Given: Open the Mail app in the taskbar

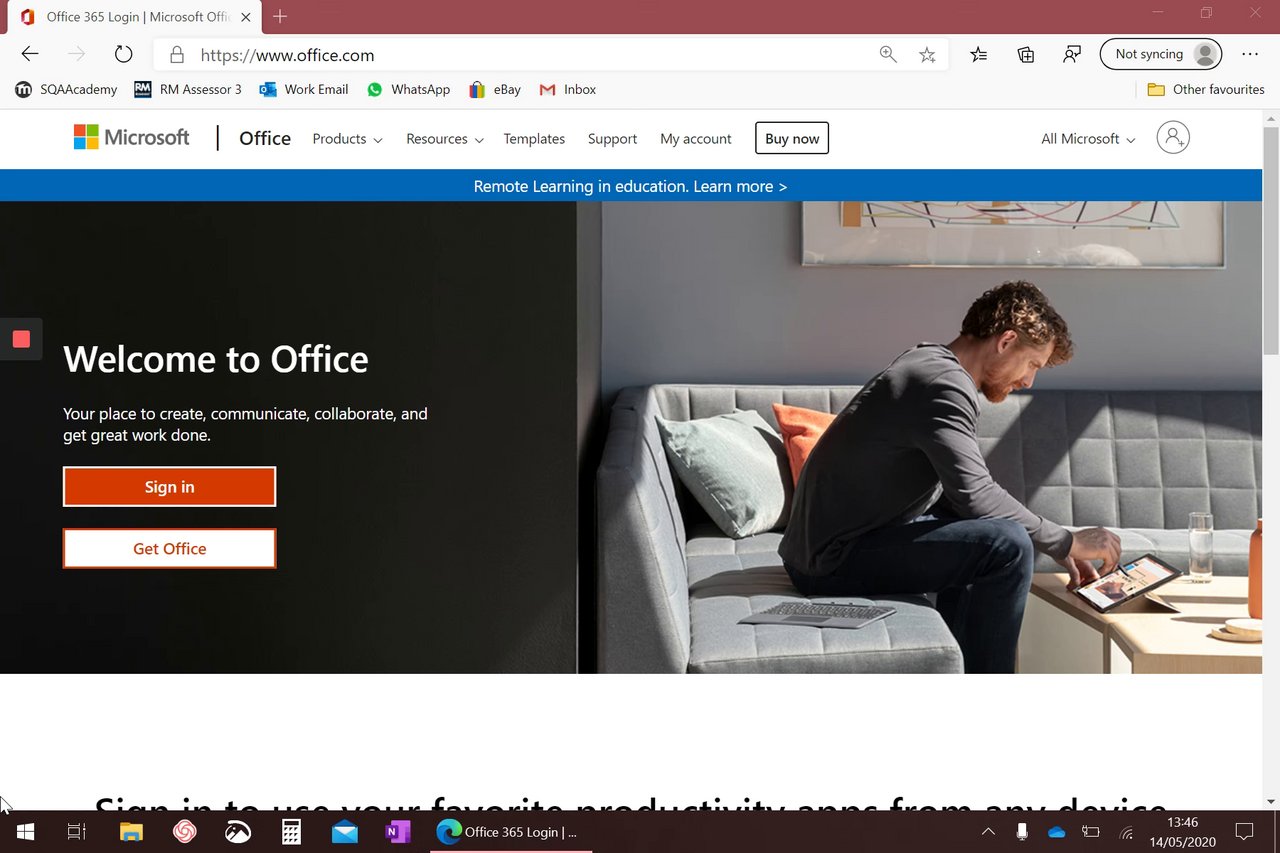Looking at the screenshot, I should click(x=345, y=831).
